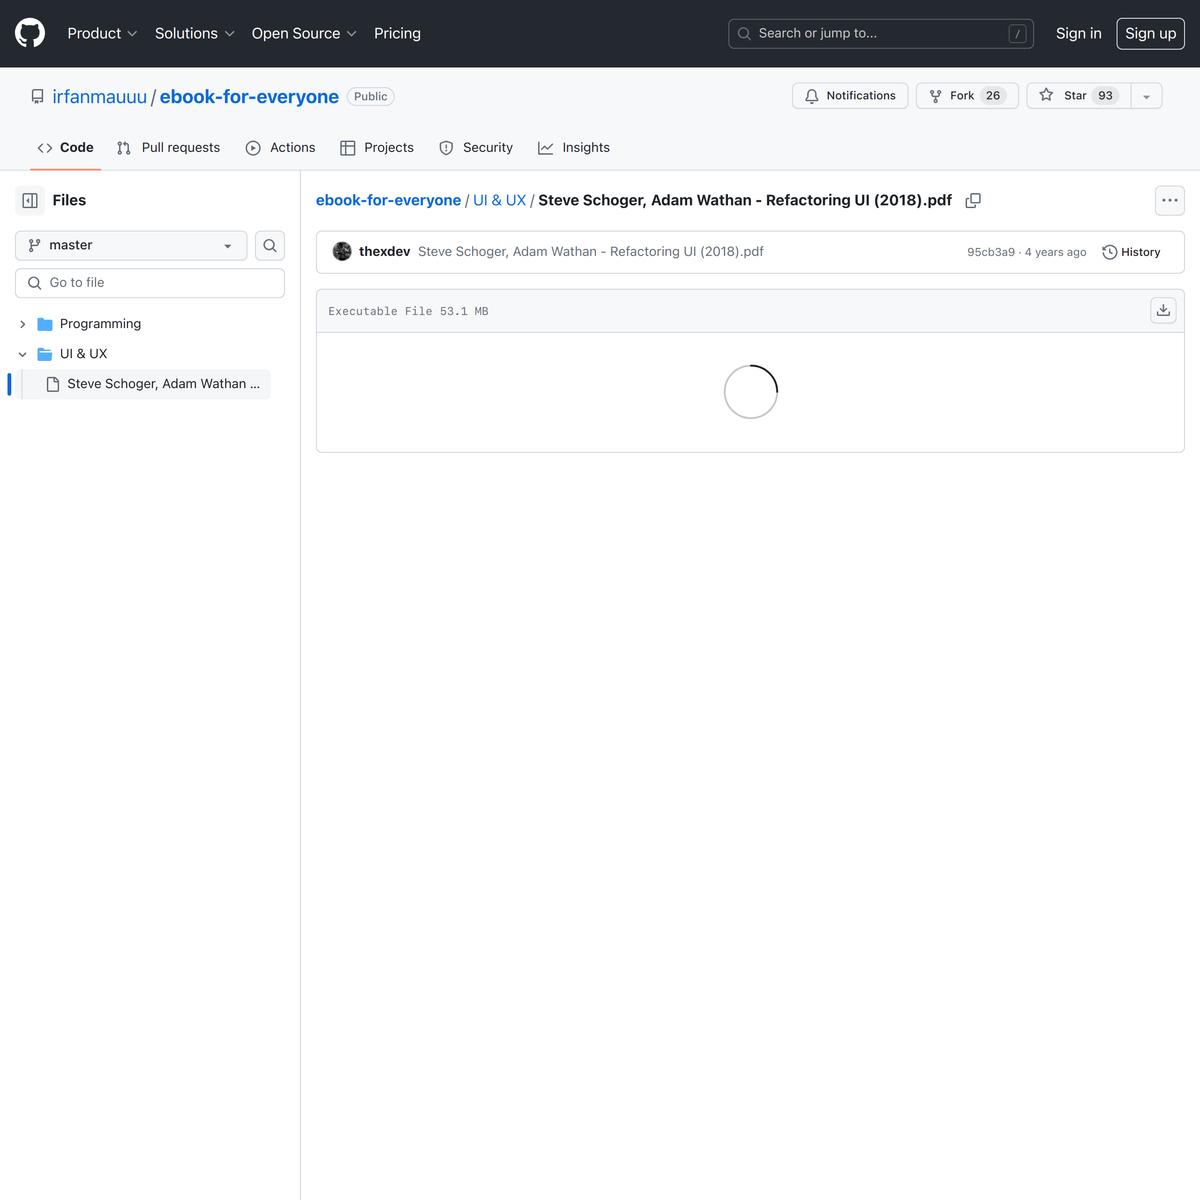Click UI & UX in the breadcrumb
Image resolution: width=1200 pixels, height=1200 pixels.
(499, 200)
